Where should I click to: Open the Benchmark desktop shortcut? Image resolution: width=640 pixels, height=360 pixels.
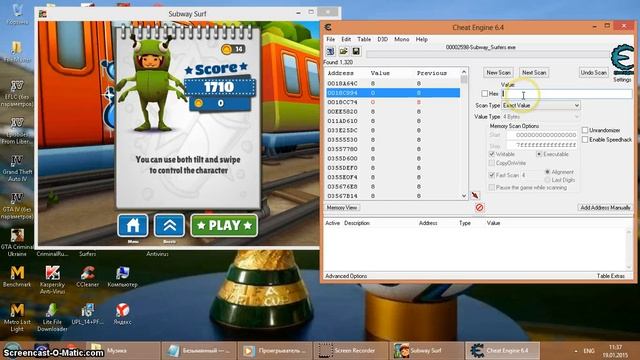tap(17, 276)
